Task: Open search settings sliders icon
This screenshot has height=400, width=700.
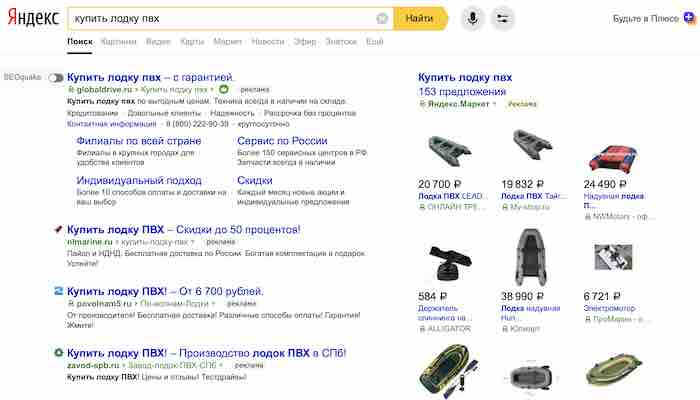Action: coord(502,18)
